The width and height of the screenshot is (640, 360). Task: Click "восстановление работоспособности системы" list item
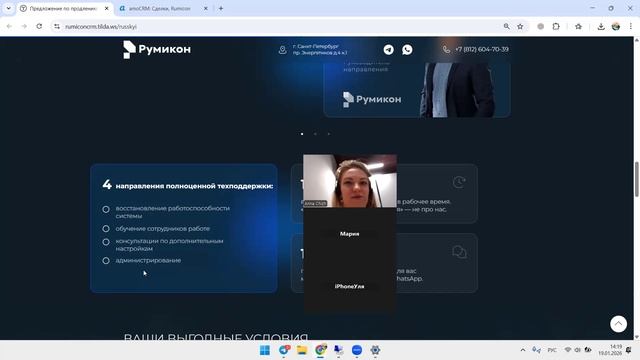click(x=173, y=212)
